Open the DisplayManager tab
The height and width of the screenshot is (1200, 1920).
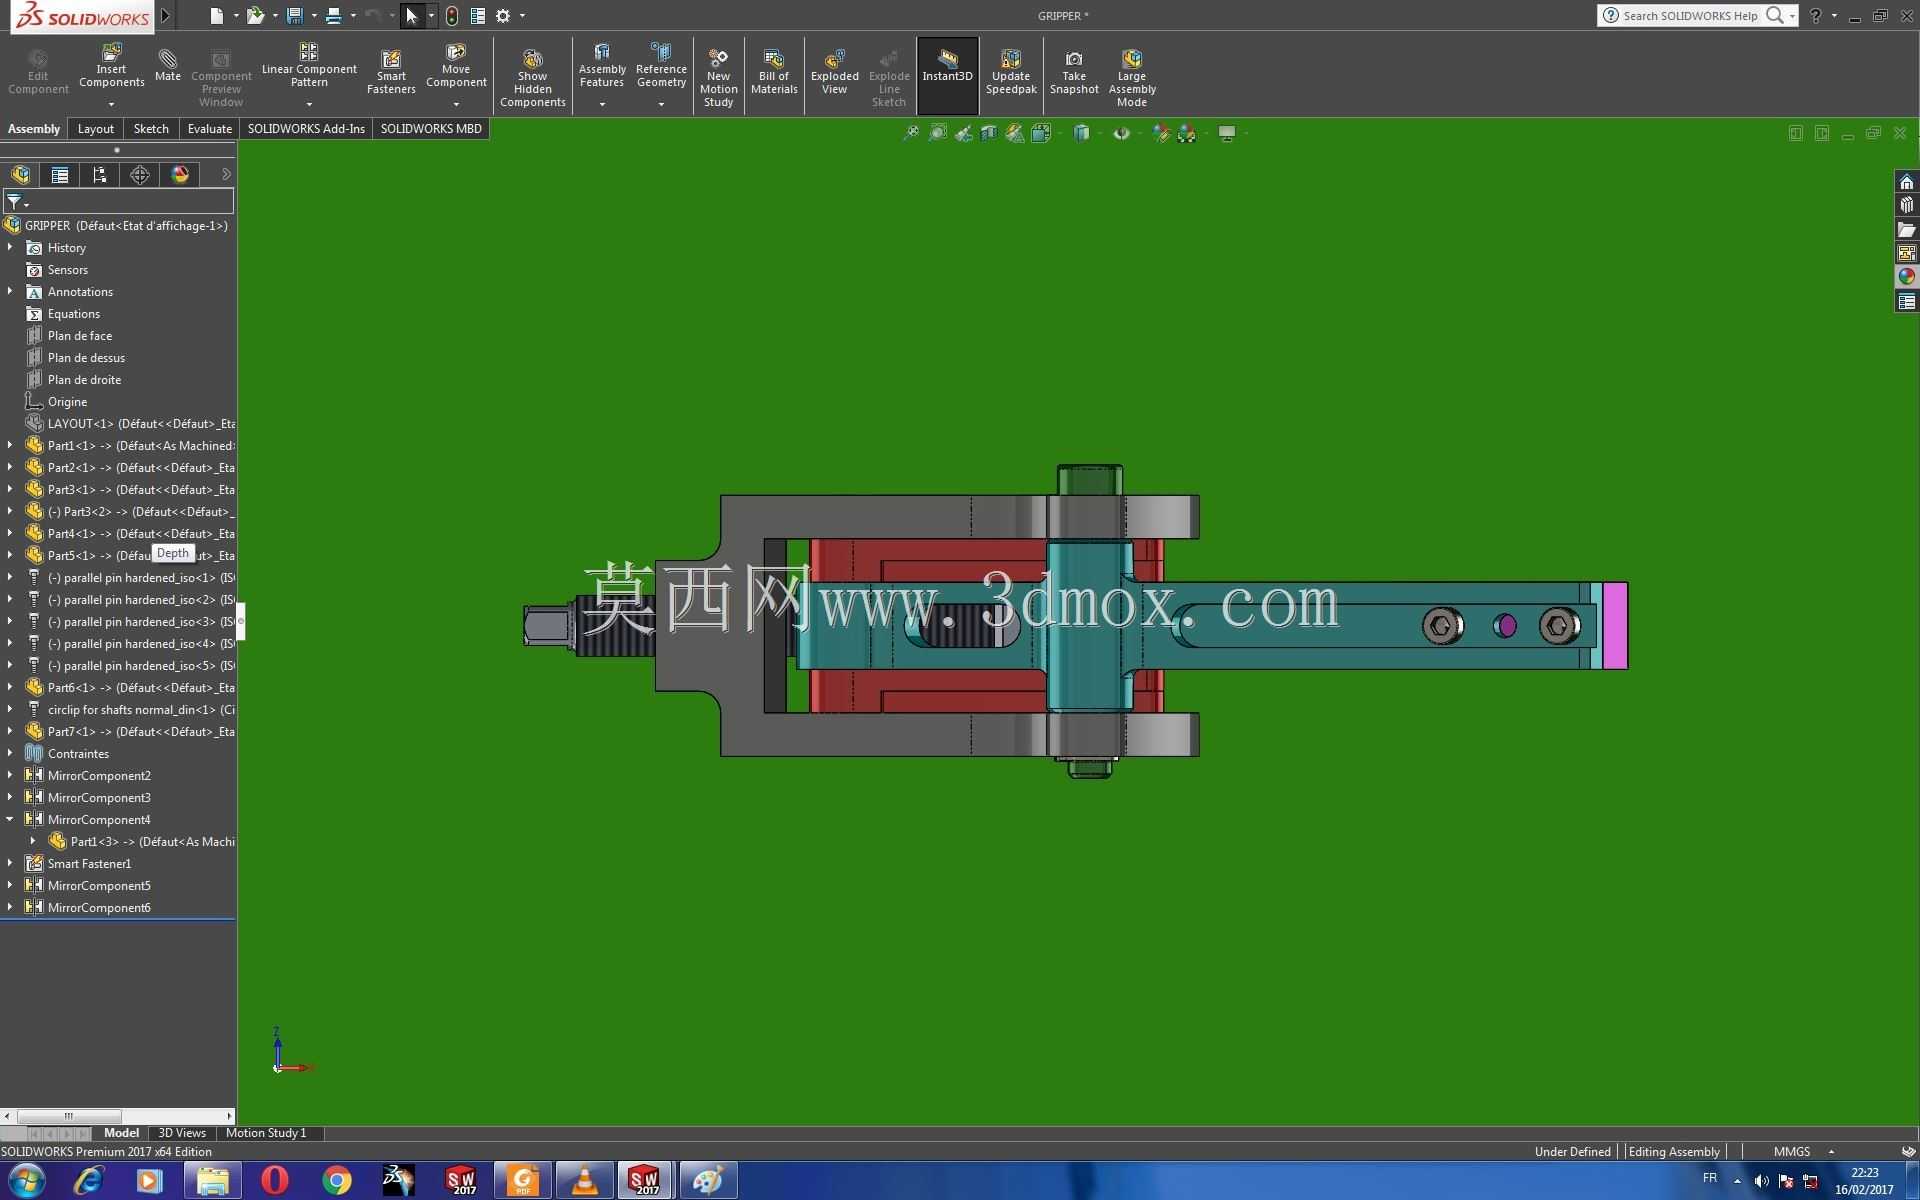(180, 175)
